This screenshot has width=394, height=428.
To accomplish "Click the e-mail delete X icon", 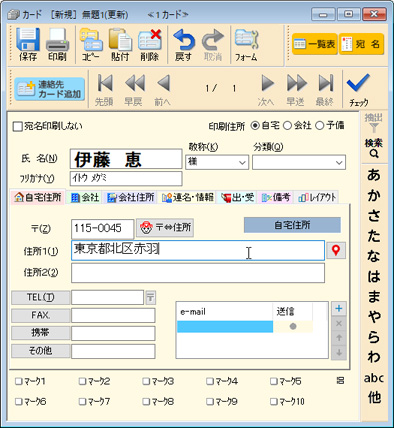I will [339, 323].
